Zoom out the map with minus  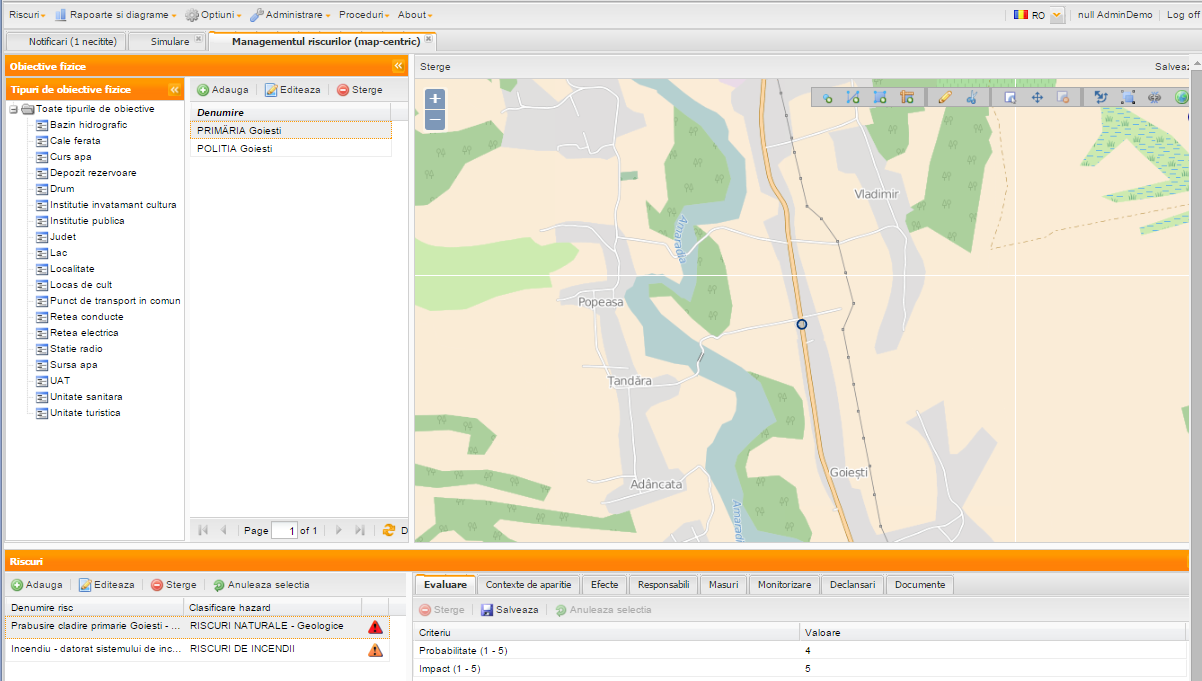coord(434,120)
